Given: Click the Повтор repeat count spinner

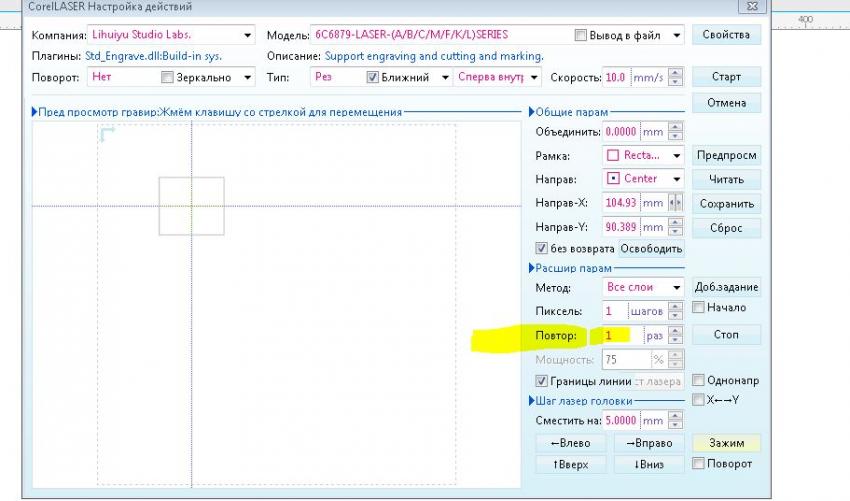Looking at the screenshot, I should point(676,337).
